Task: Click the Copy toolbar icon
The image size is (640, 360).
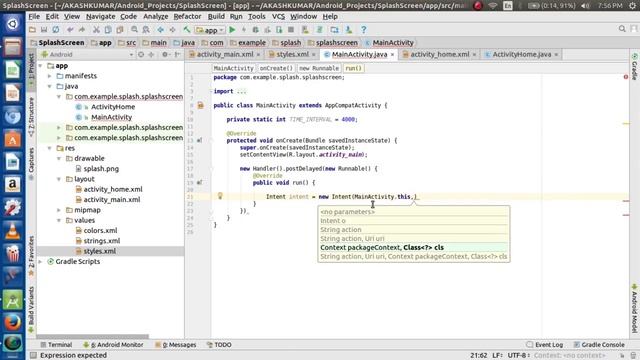Action: (x=108, y=29)
